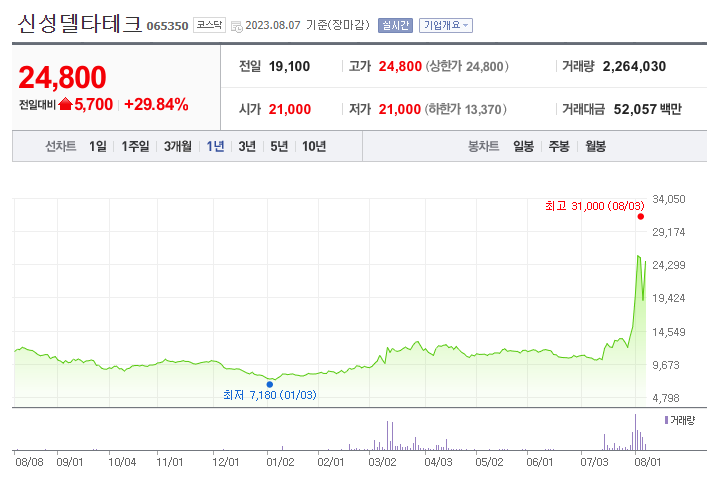The width and height of the screenshot is (707, 482).
Task: Show the 5년 line chart
Action: (279, 146)
